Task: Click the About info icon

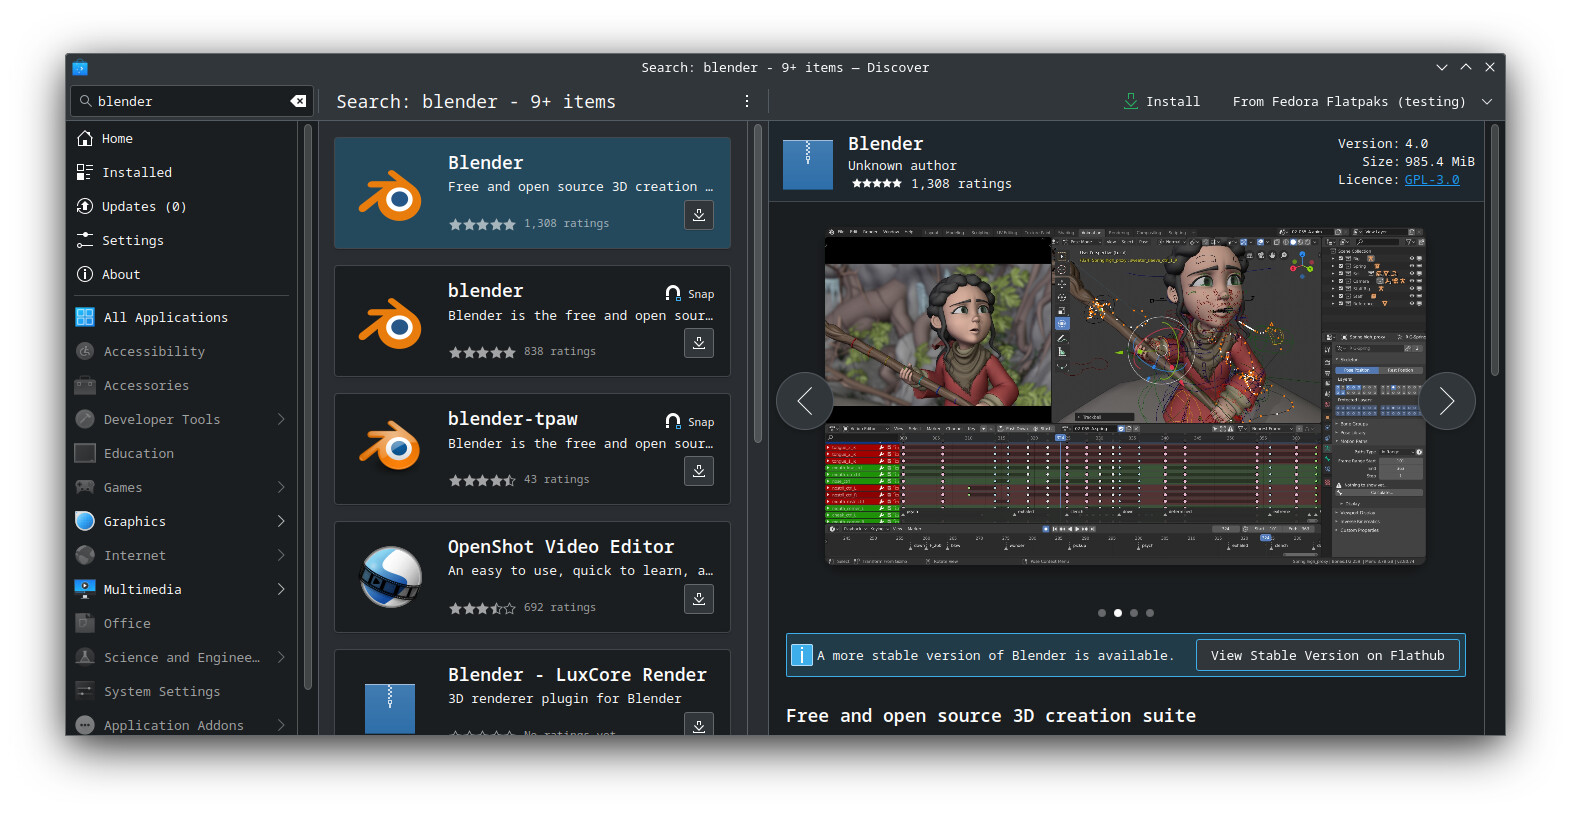Action: point(85,274)
